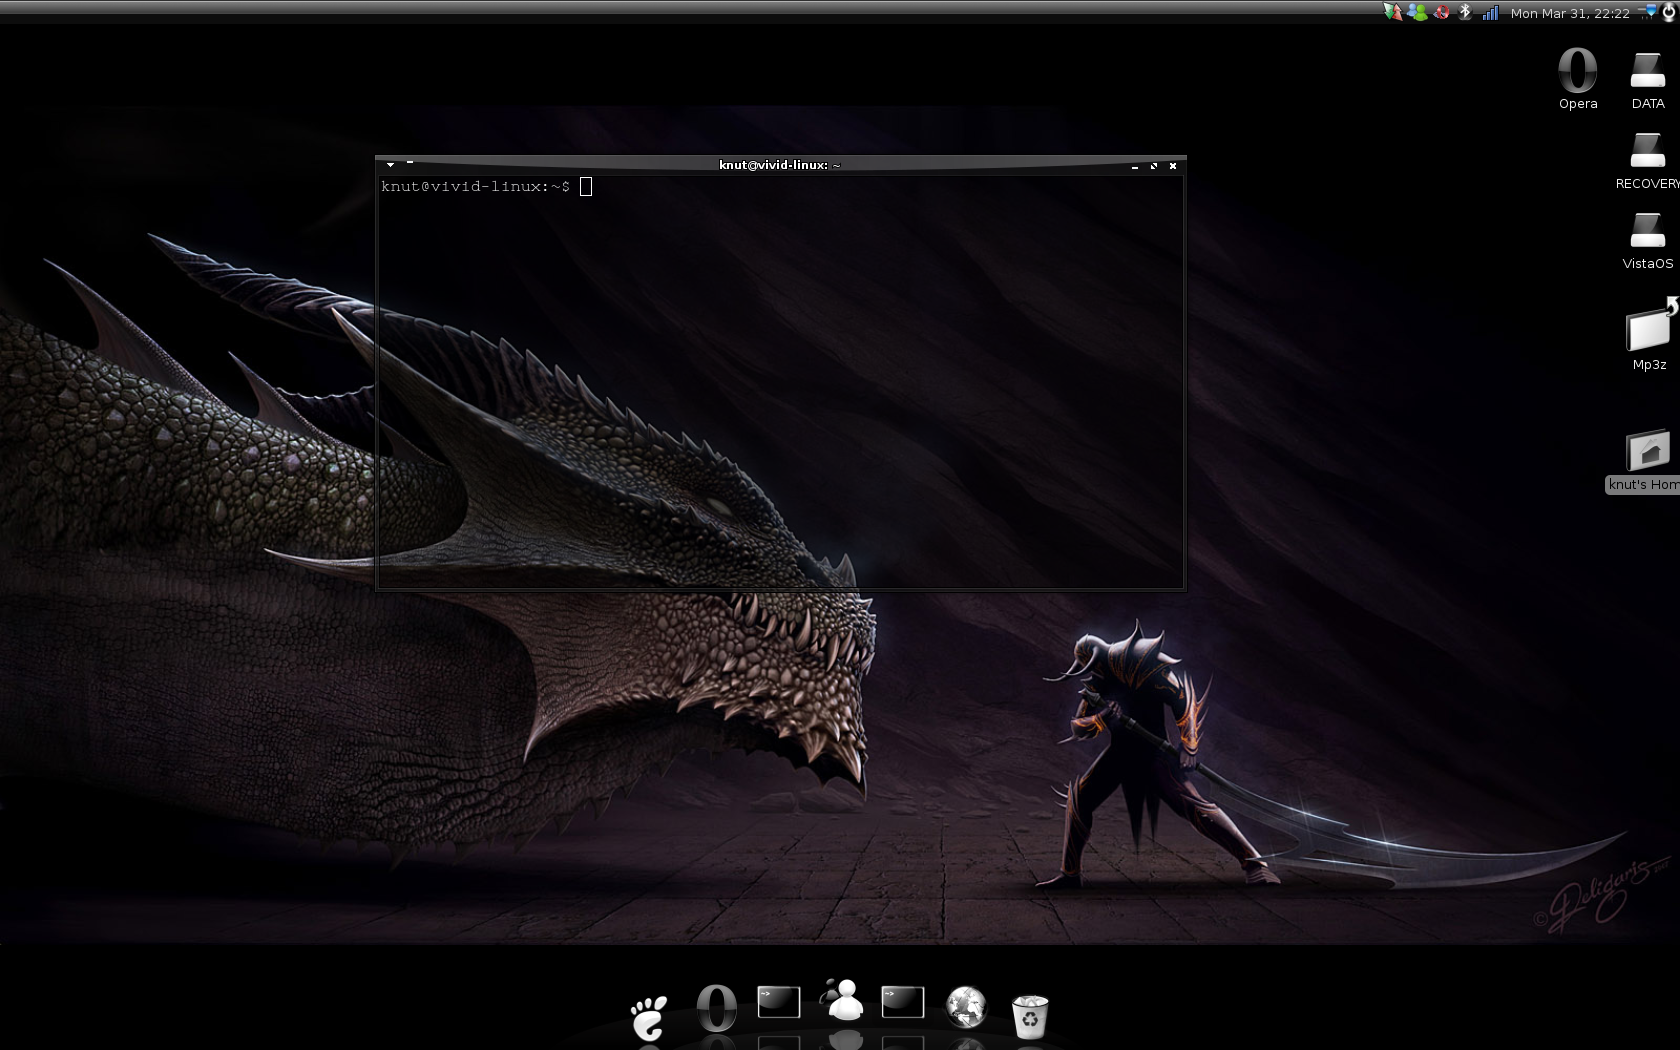
Task: Open the messenger buddies icon in dock
Action: point(842,1000)
